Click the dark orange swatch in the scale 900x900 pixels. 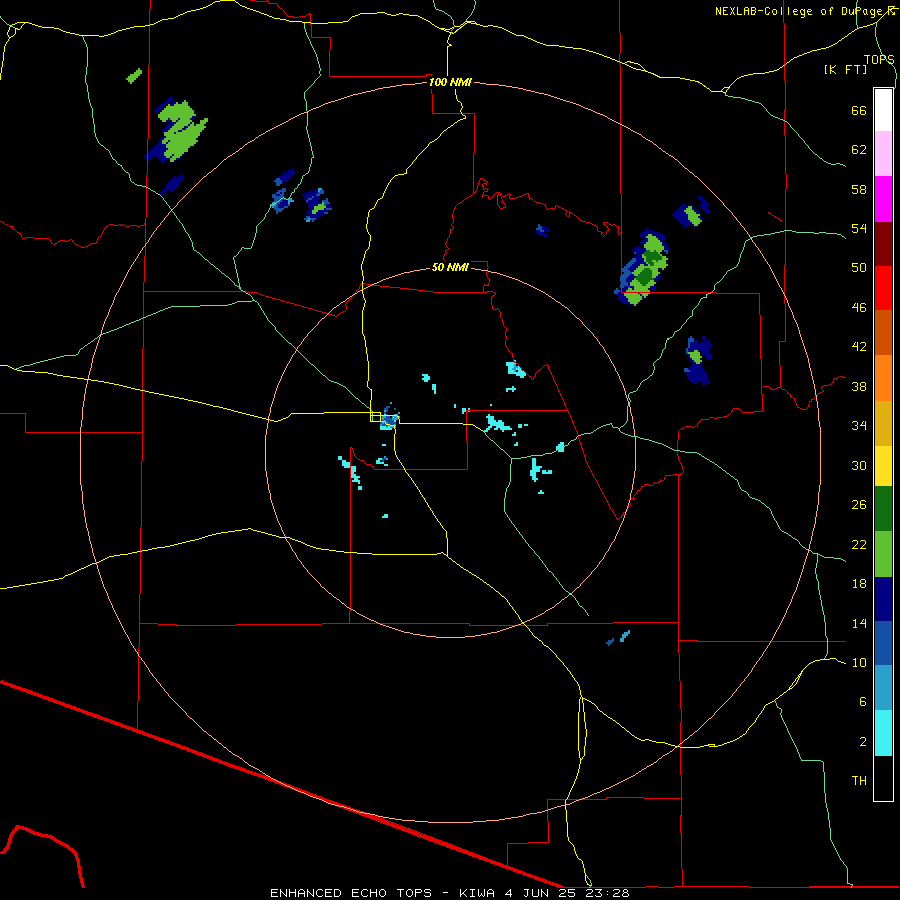[883, 332]
